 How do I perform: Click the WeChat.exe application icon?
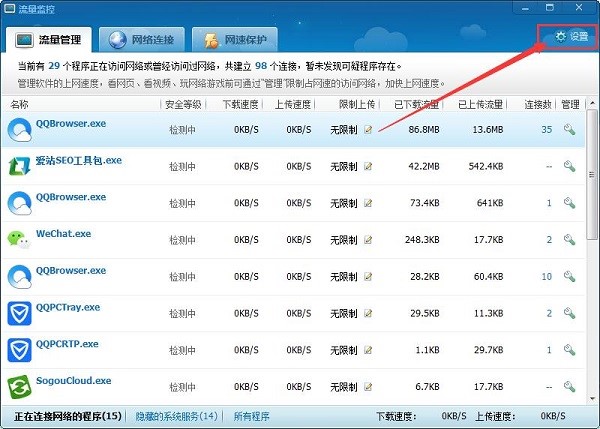click(x=19, y=240)
